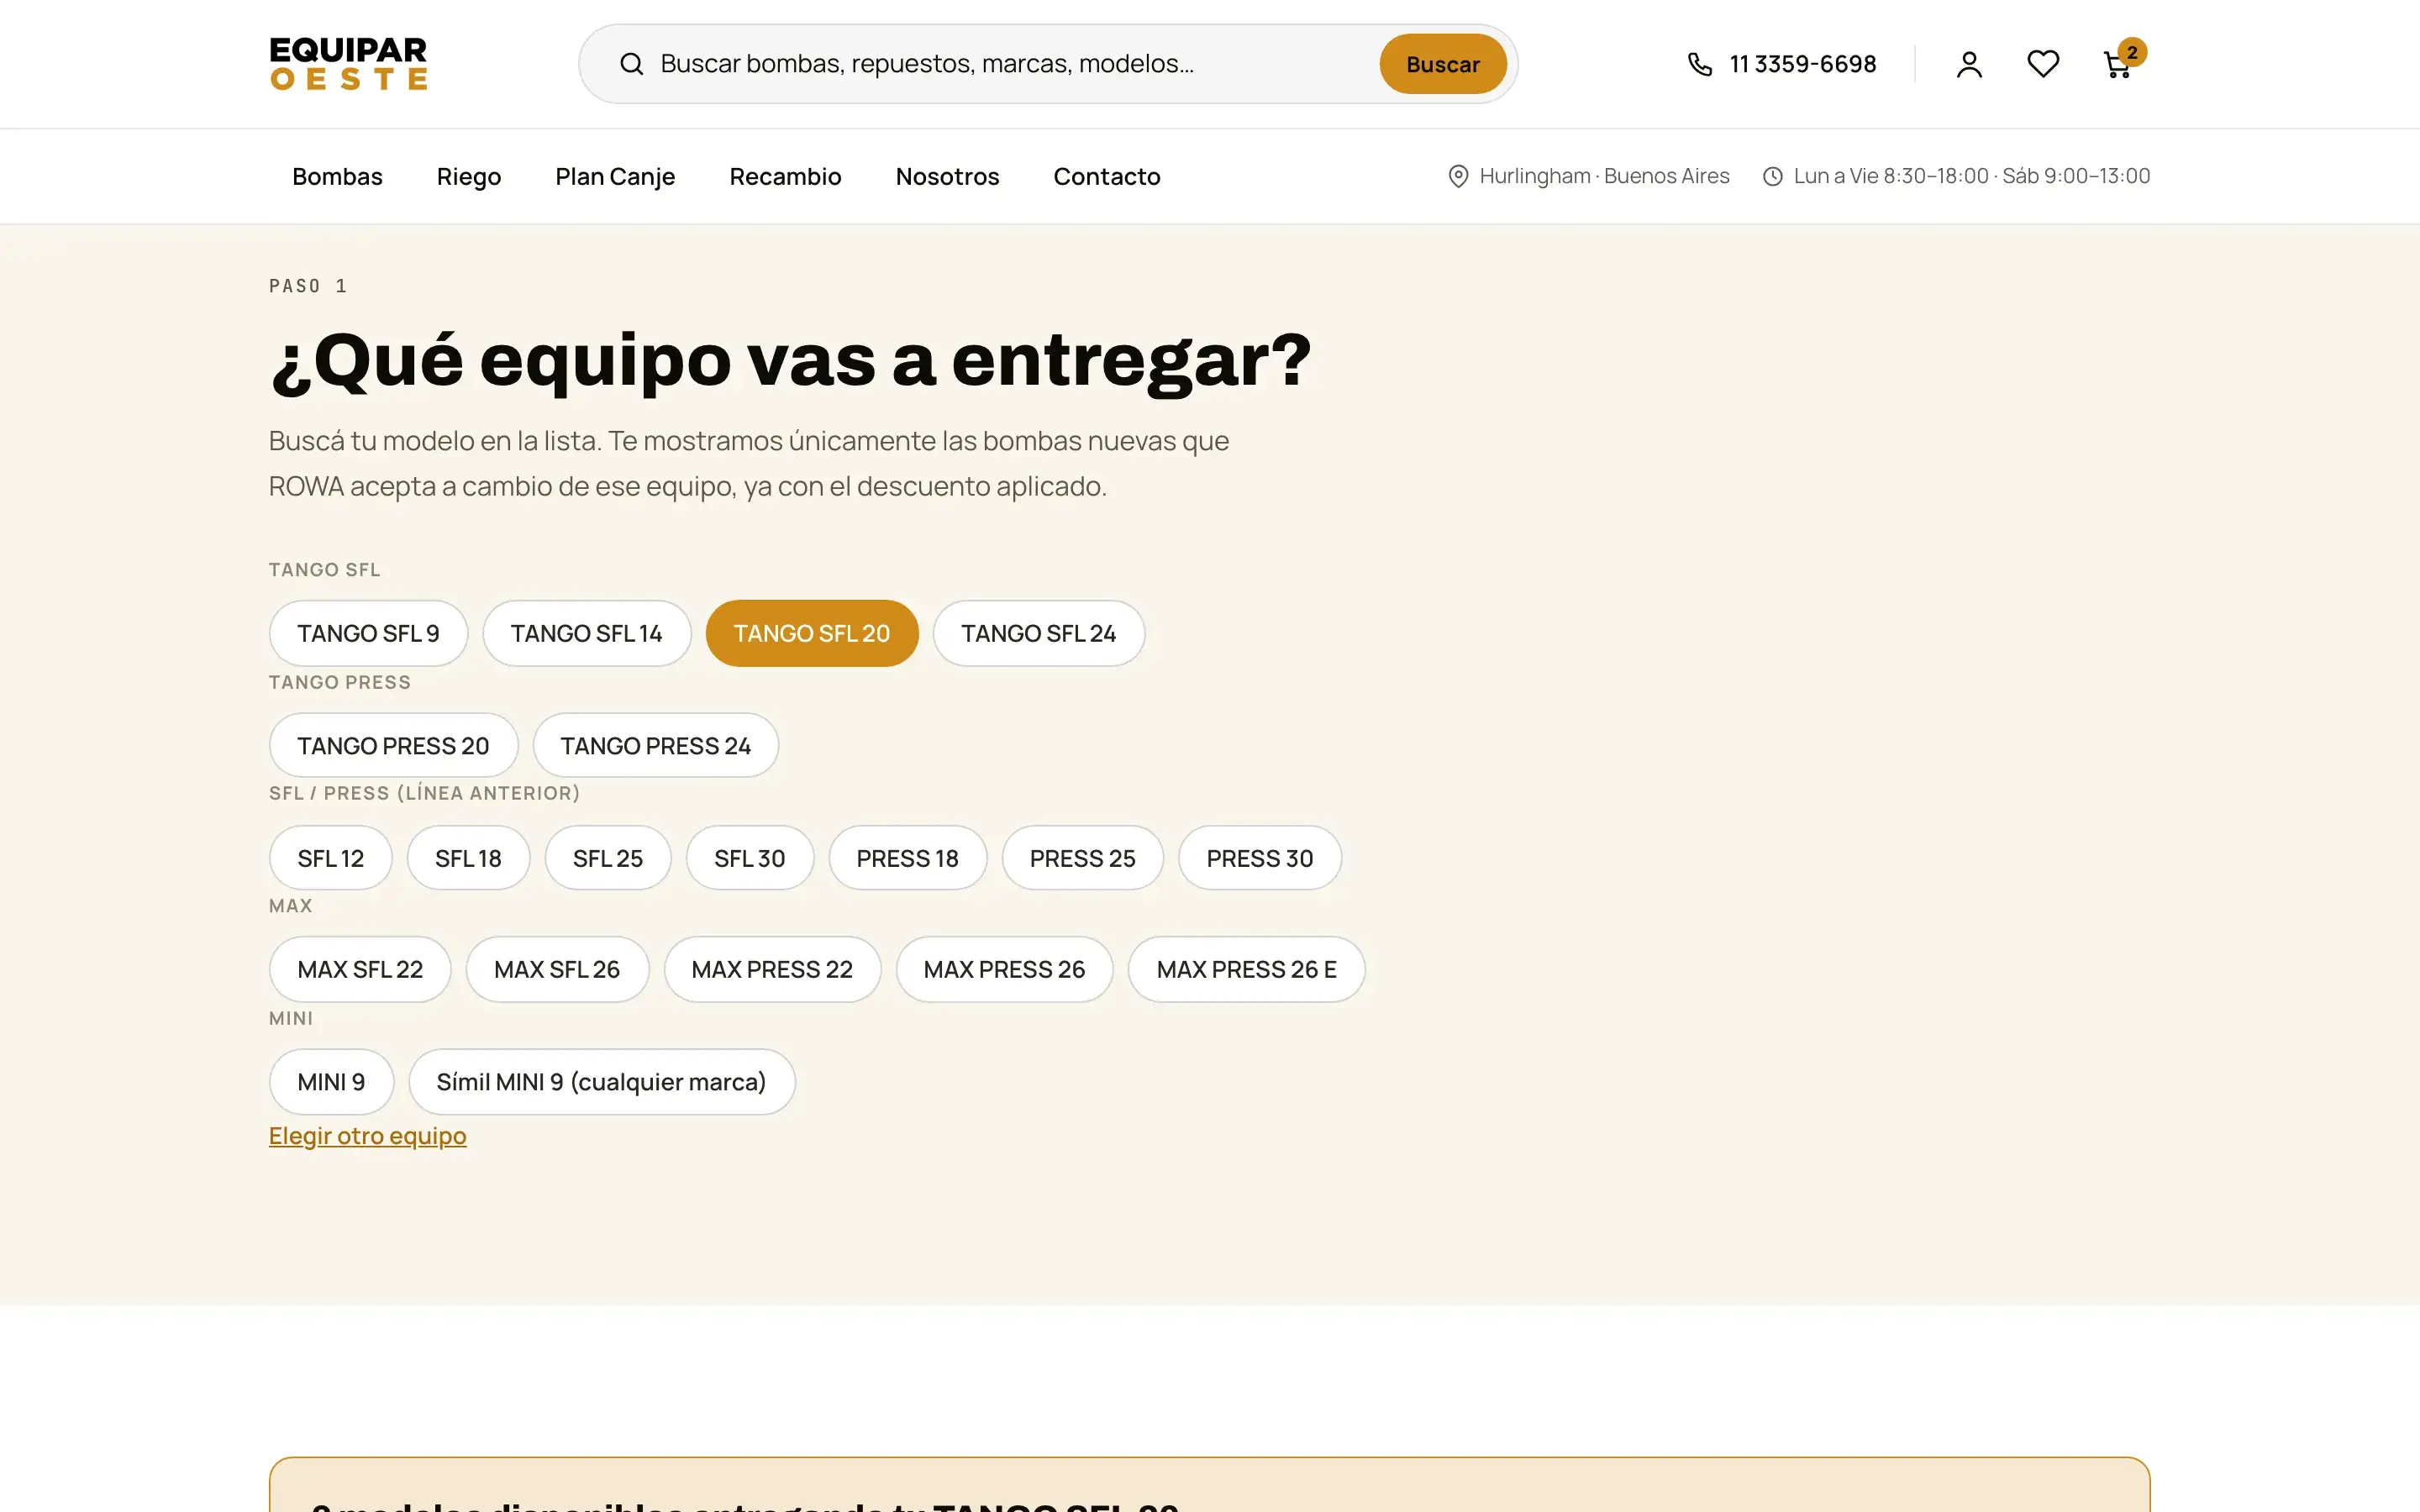Screen dimensions: 2420x1512
Task: Go to the Contacto page
Action: pyautogui.click(x=1106, y=176)
